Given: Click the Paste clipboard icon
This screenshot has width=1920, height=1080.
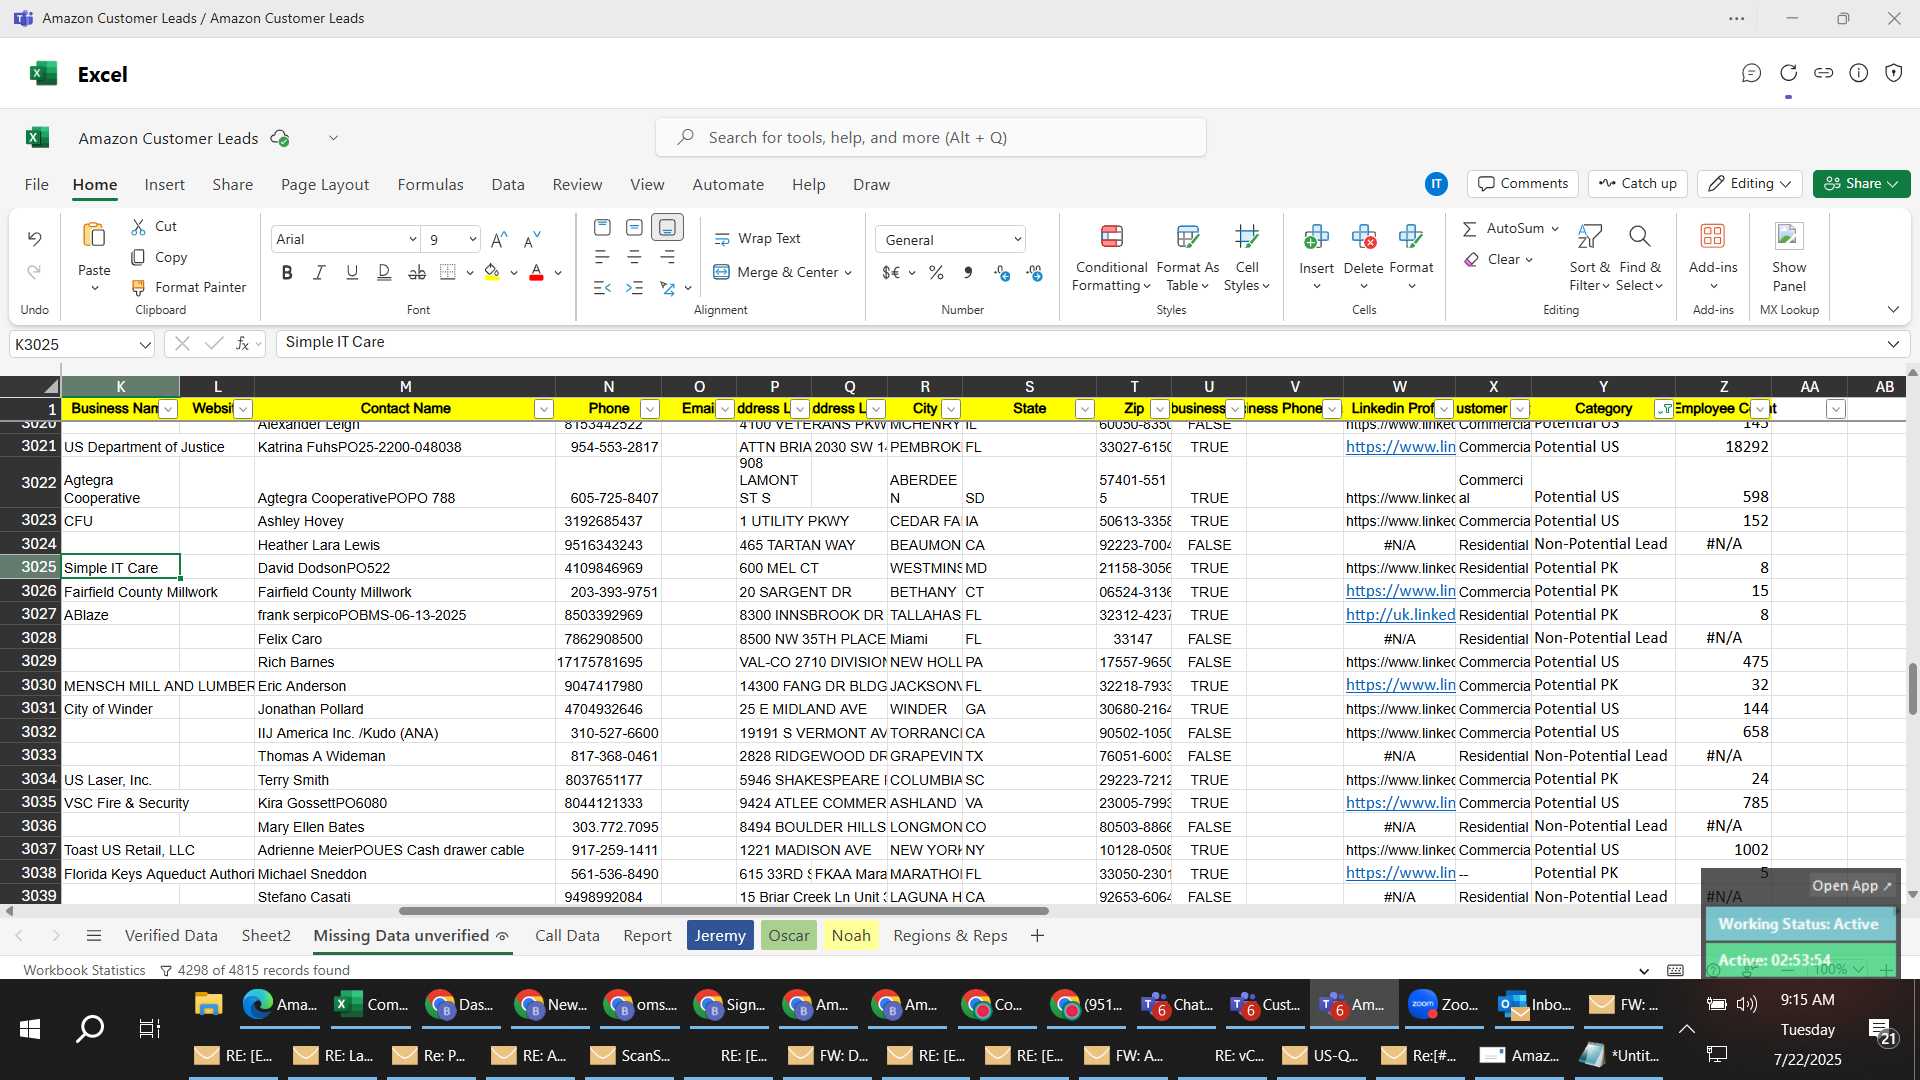Looking at the screenshot, I should pyautogui.click(x=94, y=235).
